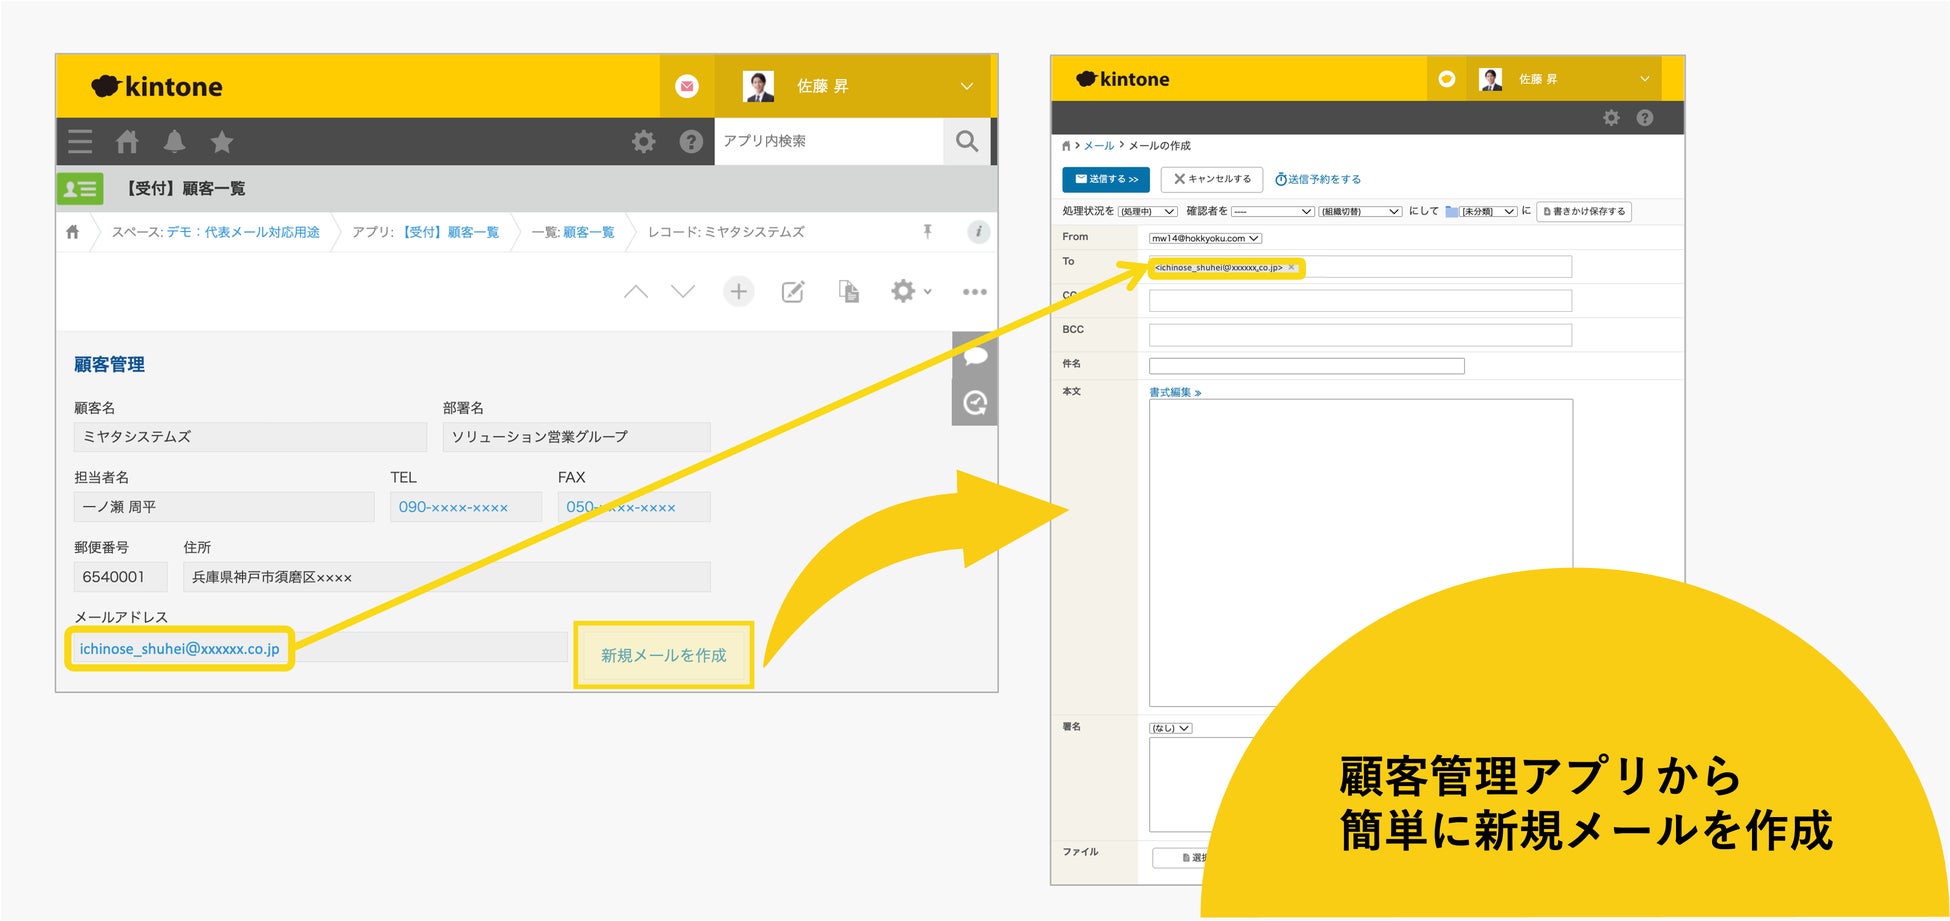Open the bookmarks star icon
This screenshot has height=921, width=1950.
click(222, 142)
